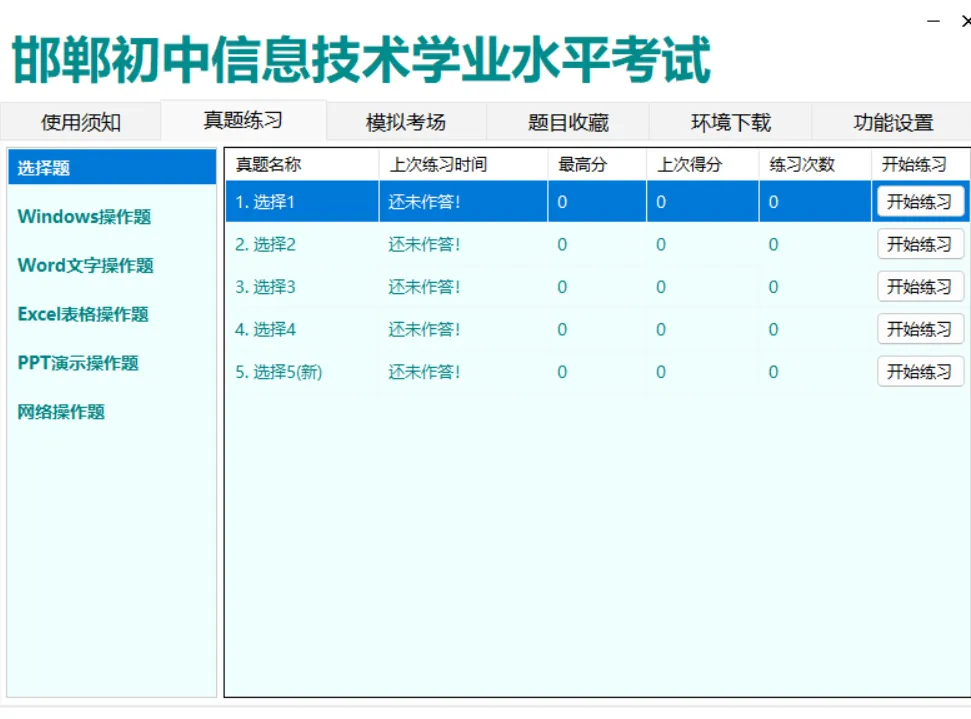The height and width of the screenshot is (719, 971).
Task: Start practicing 选择1 exercise
Action: (x=919, y=201)
